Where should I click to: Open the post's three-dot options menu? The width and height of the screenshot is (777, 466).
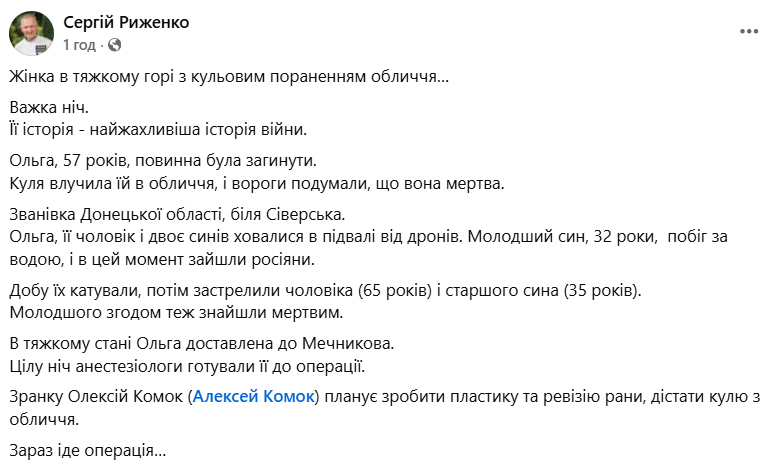point(748,33)
